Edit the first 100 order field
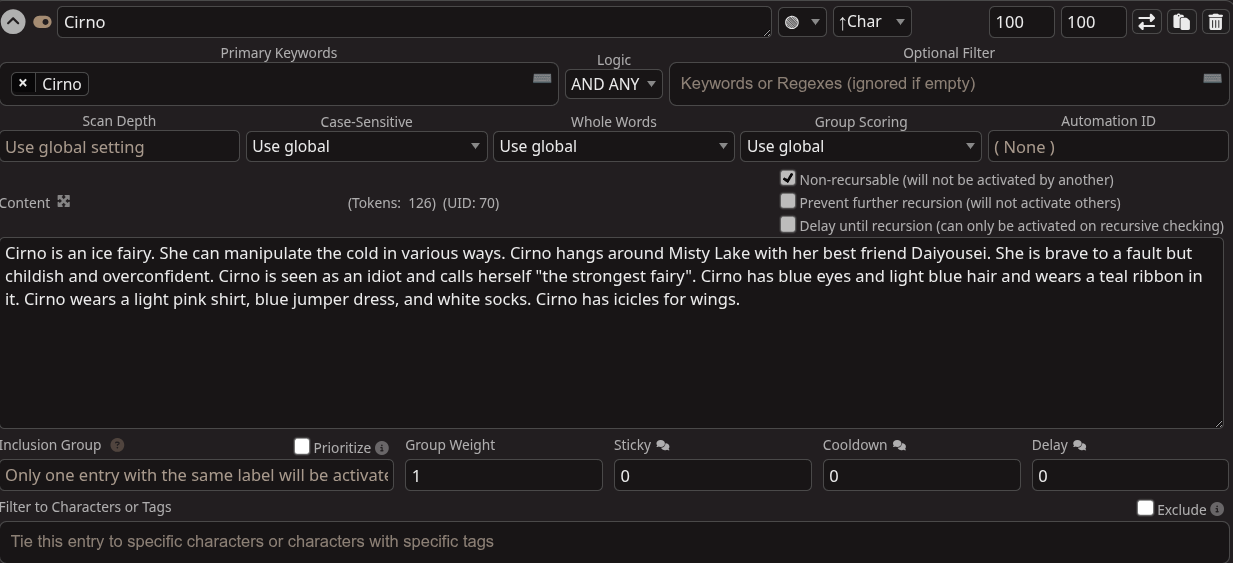The height and width of the screenshot is (563, 1233). (x=1021, y=22)
